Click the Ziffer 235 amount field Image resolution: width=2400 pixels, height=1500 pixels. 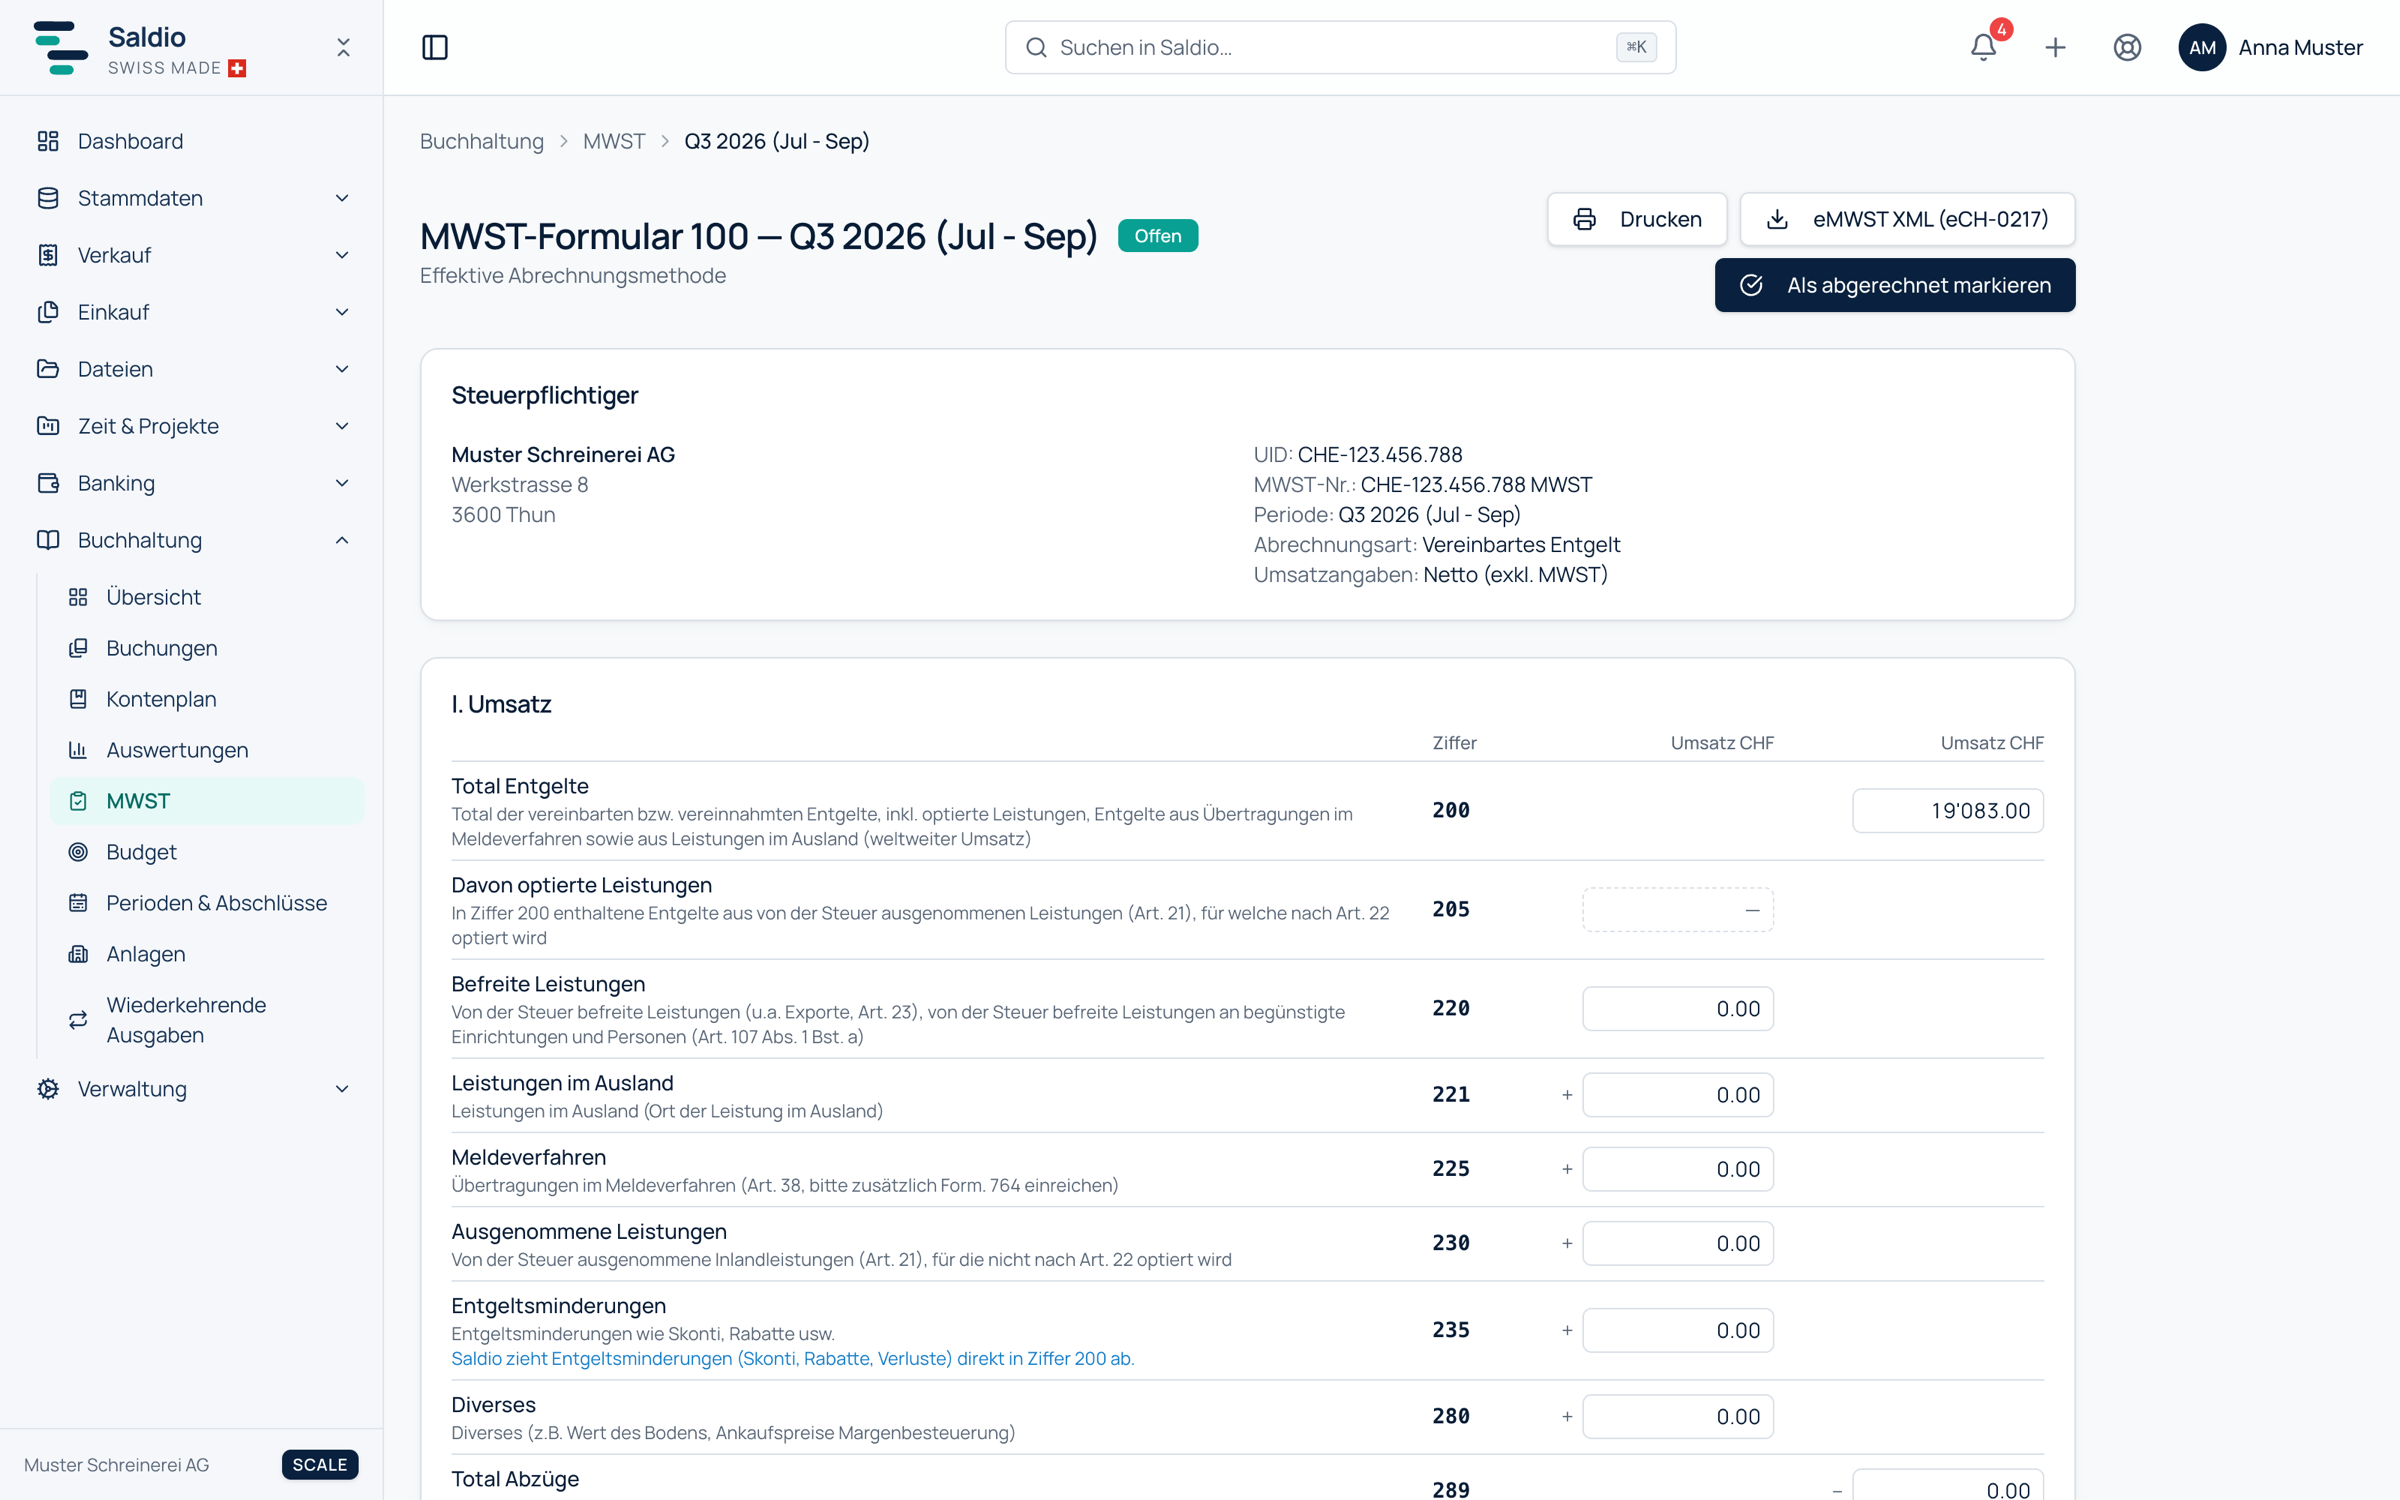(1678, 1330)
